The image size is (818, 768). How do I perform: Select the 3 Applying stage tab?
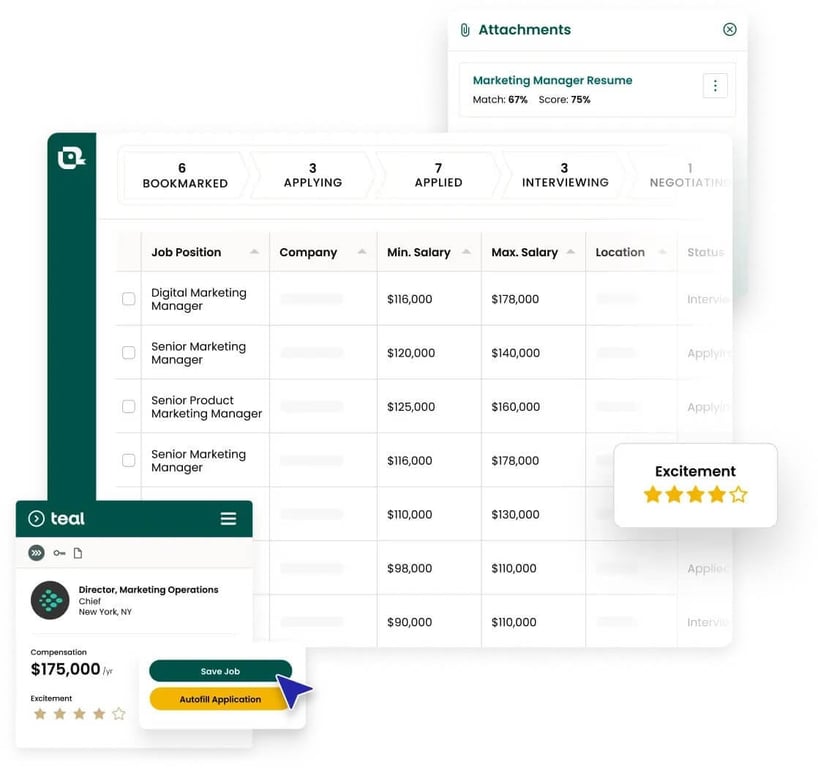pos(312,175)
